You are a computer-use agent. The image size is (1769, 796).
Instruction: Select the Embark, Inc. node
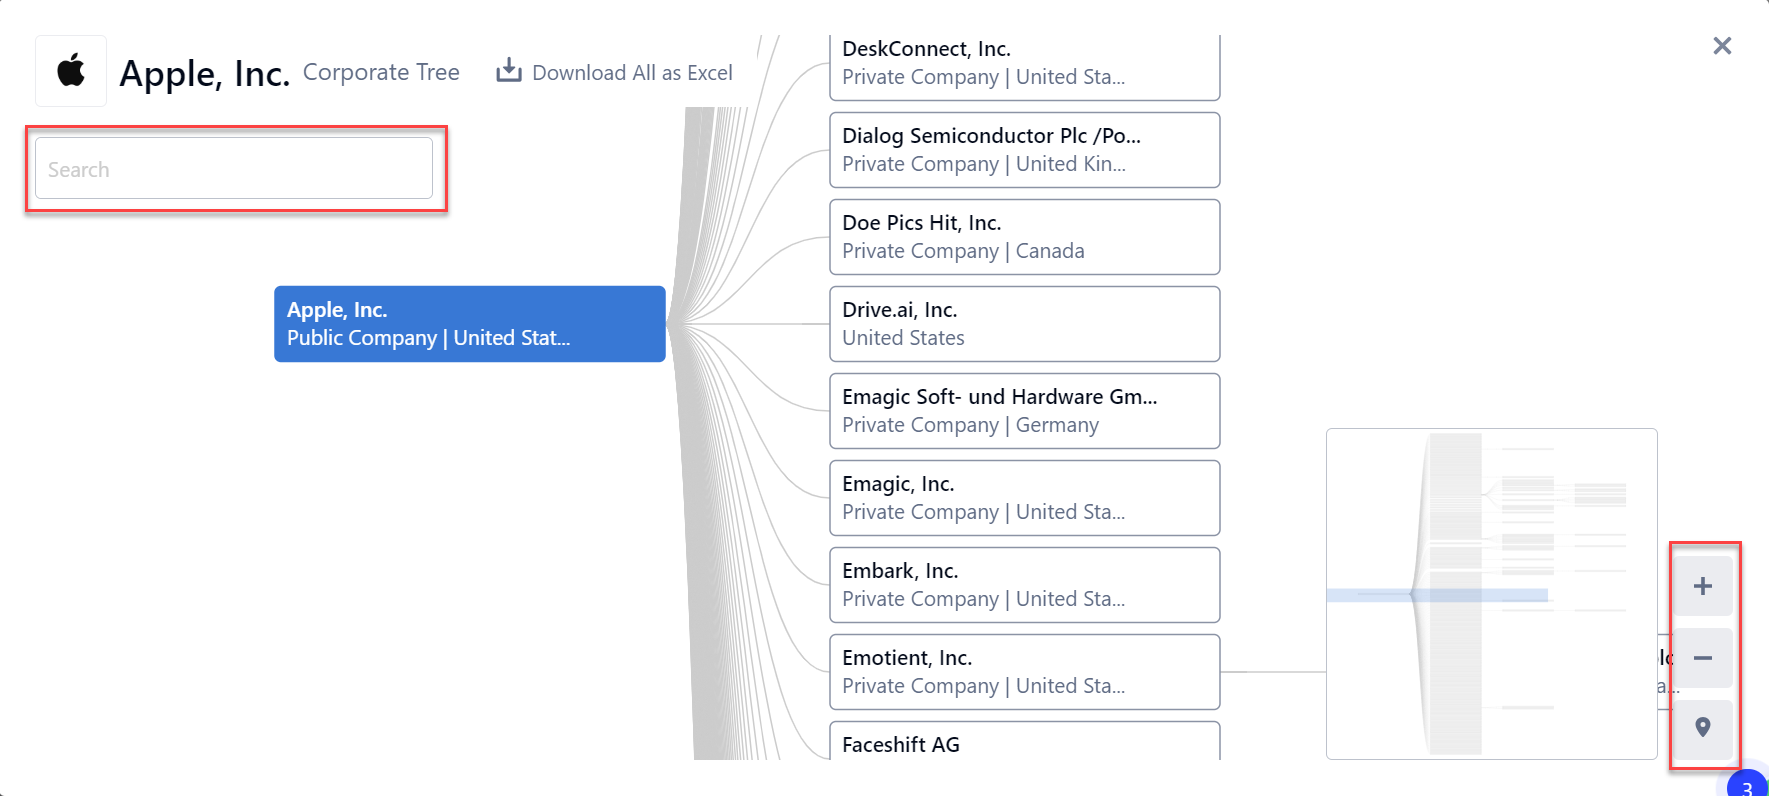click(x=1024, y=585)
